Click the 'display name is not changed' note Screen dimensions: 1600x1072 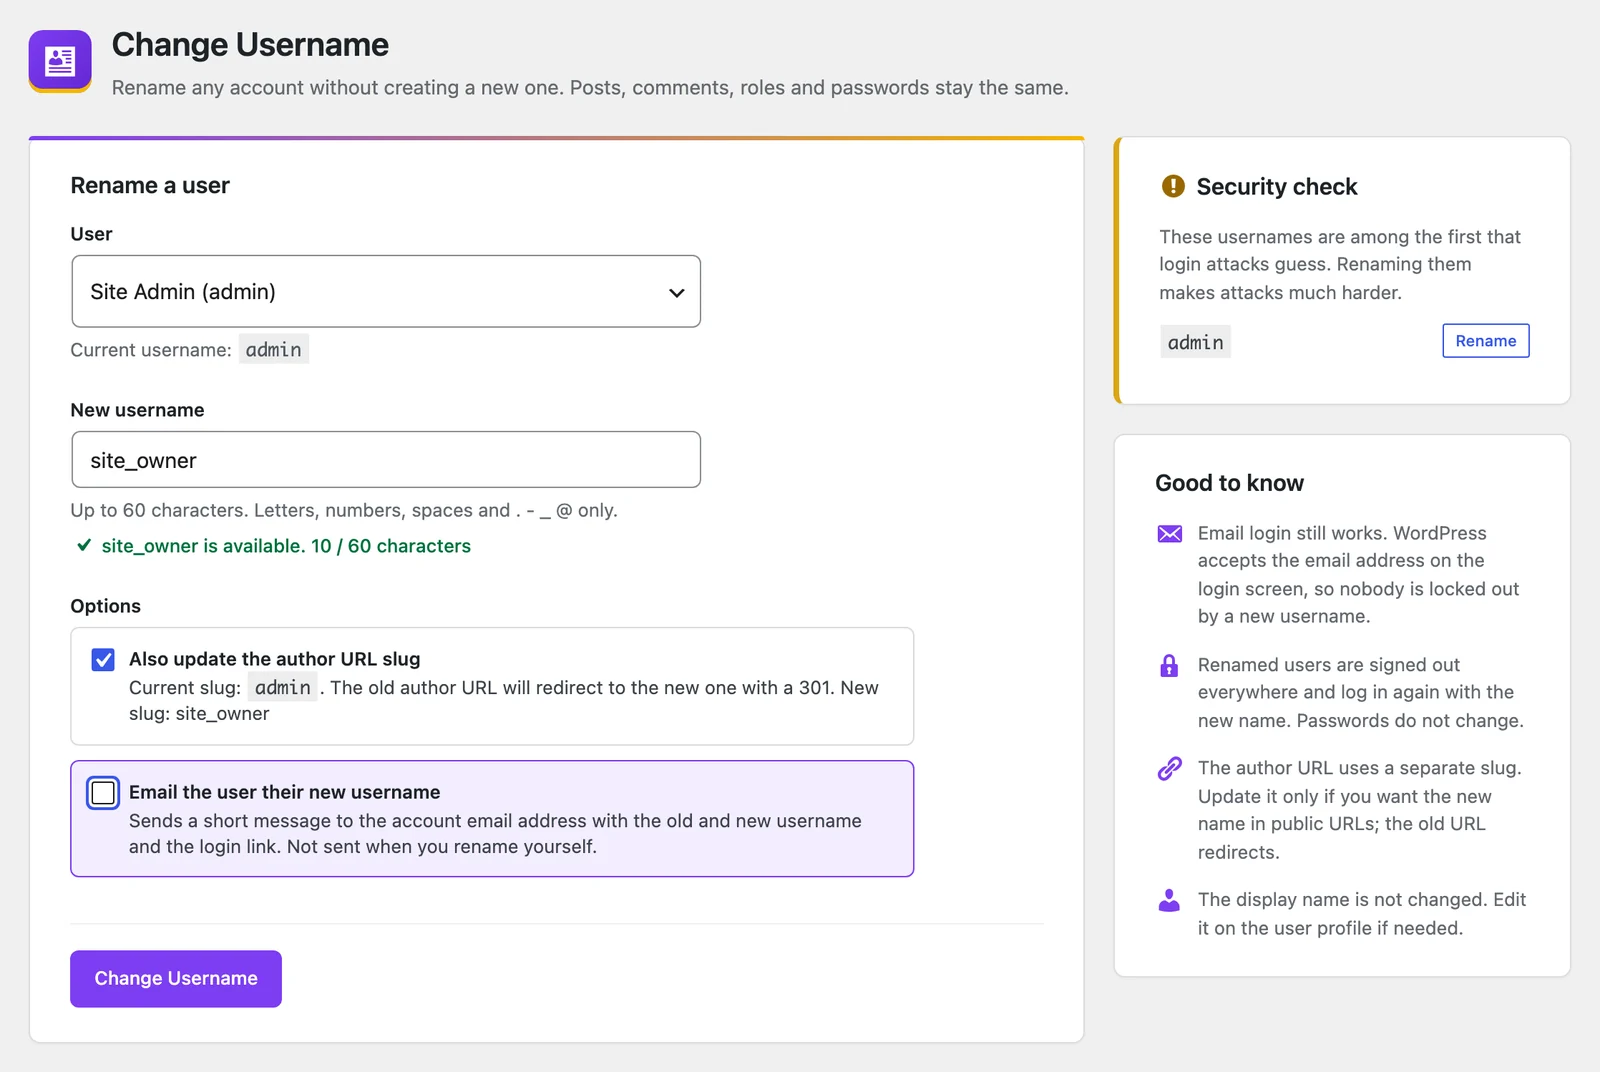pos(1362,914)
